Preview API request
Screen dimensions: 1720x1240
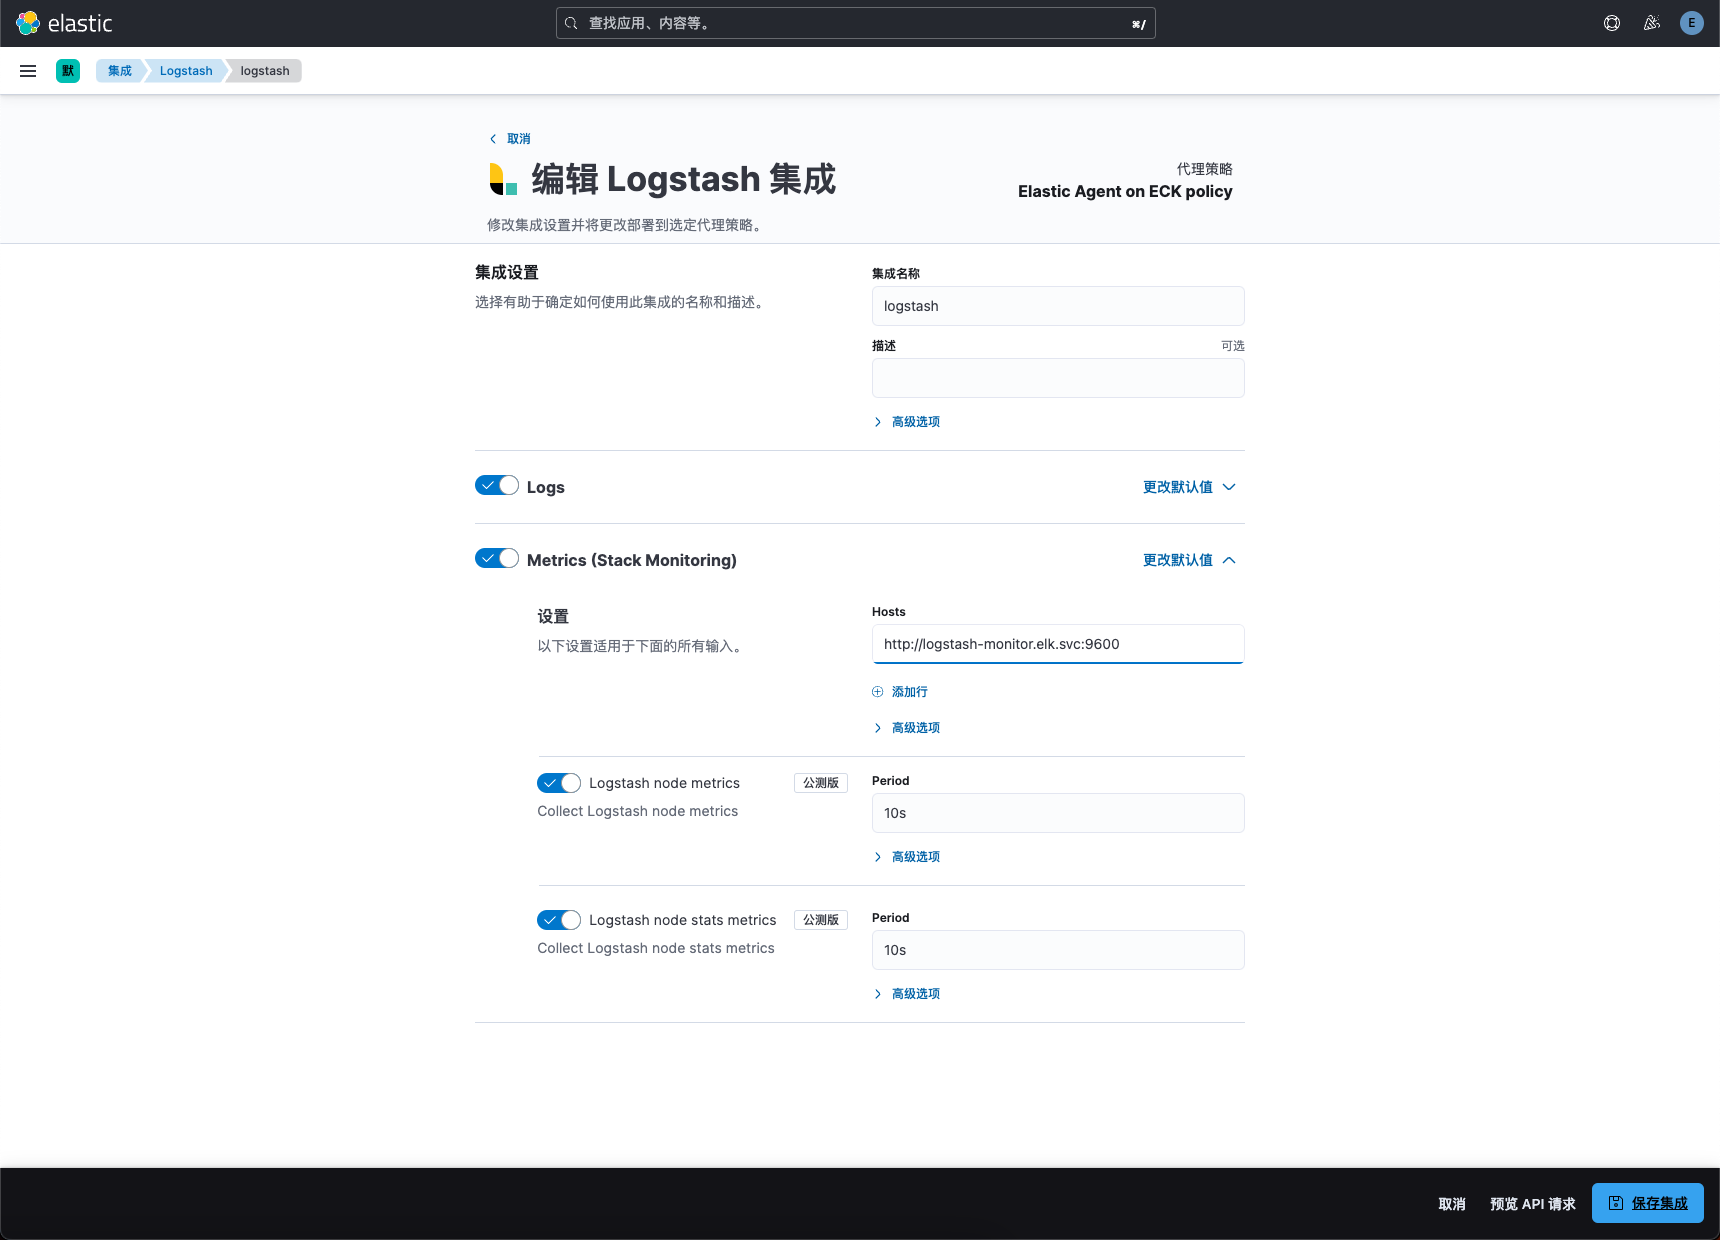[x=1533, y=1204]
